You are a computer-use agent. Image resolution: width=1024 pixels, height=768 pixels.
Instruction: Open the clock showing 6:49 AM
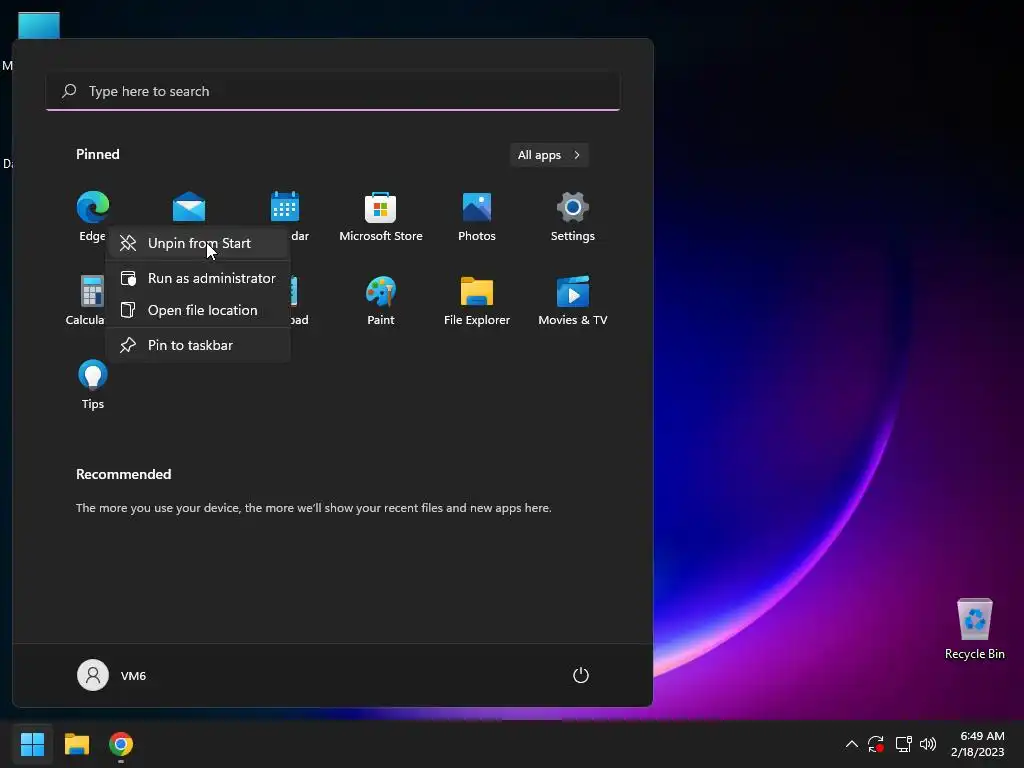(x=978, y=744)
